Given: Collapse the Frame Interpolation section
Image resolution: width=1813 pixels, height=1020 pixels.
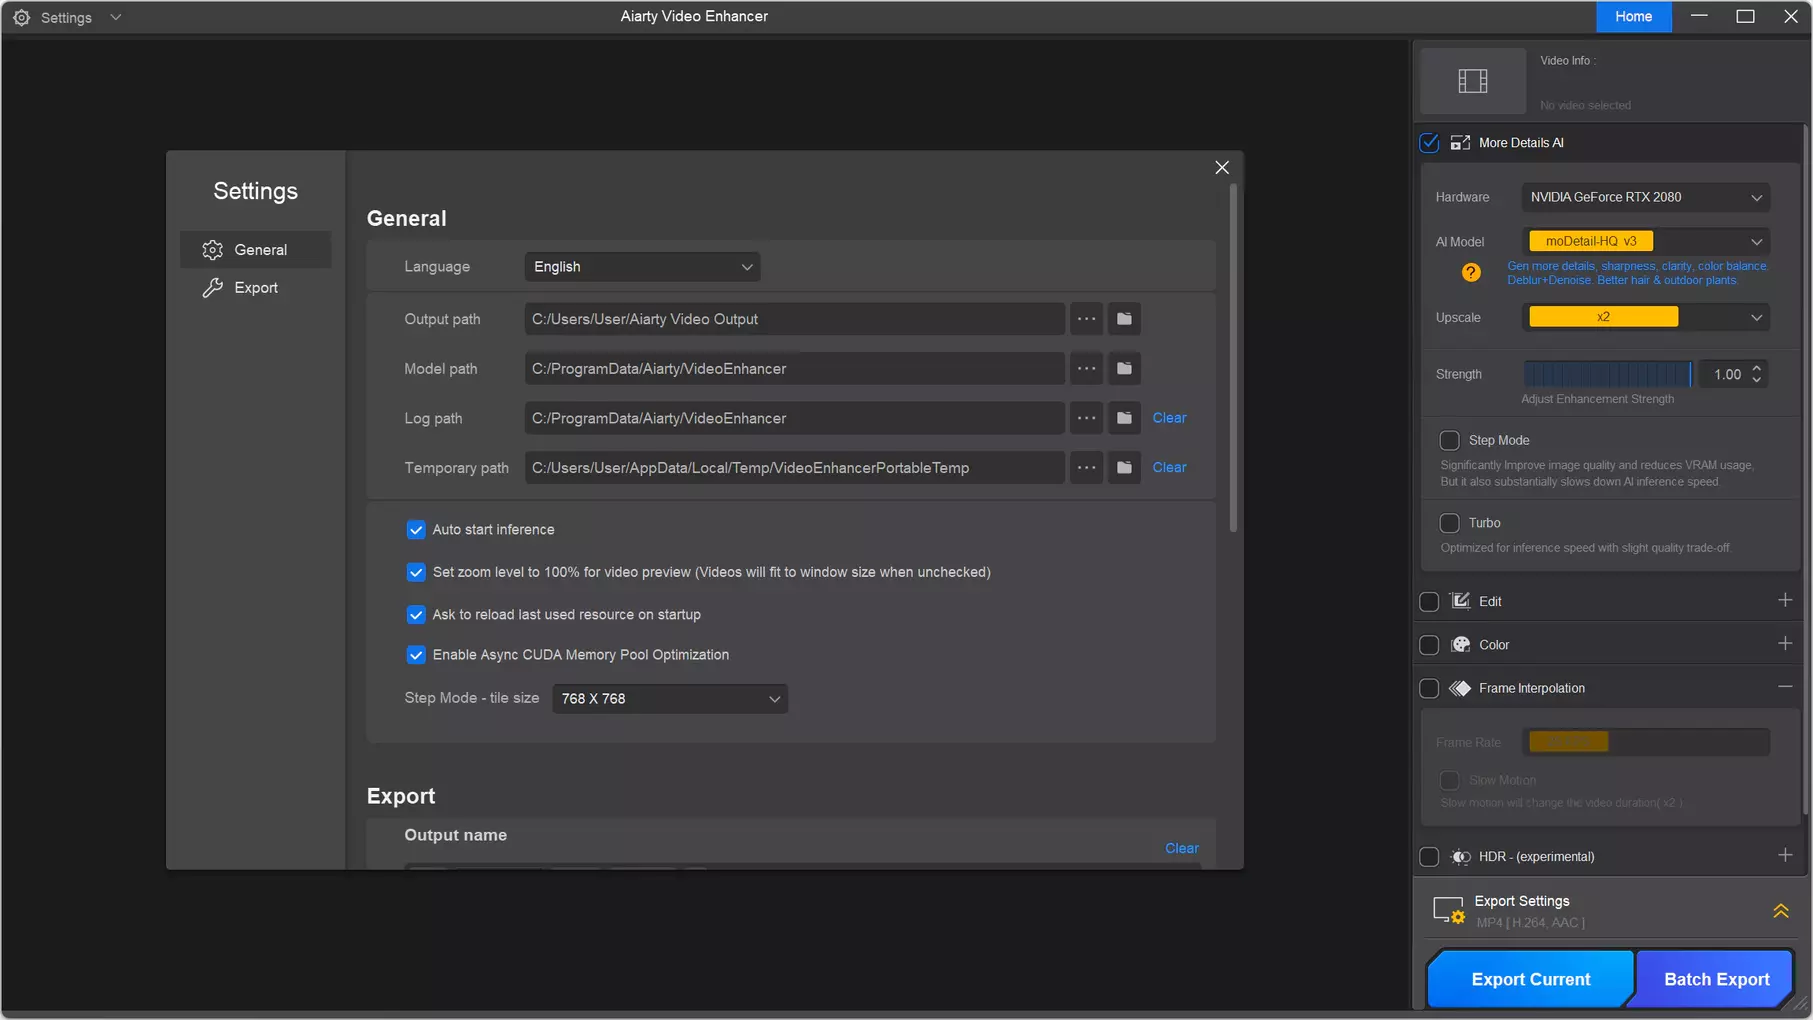Looking at the screenshot, I should coord(1785,687).
